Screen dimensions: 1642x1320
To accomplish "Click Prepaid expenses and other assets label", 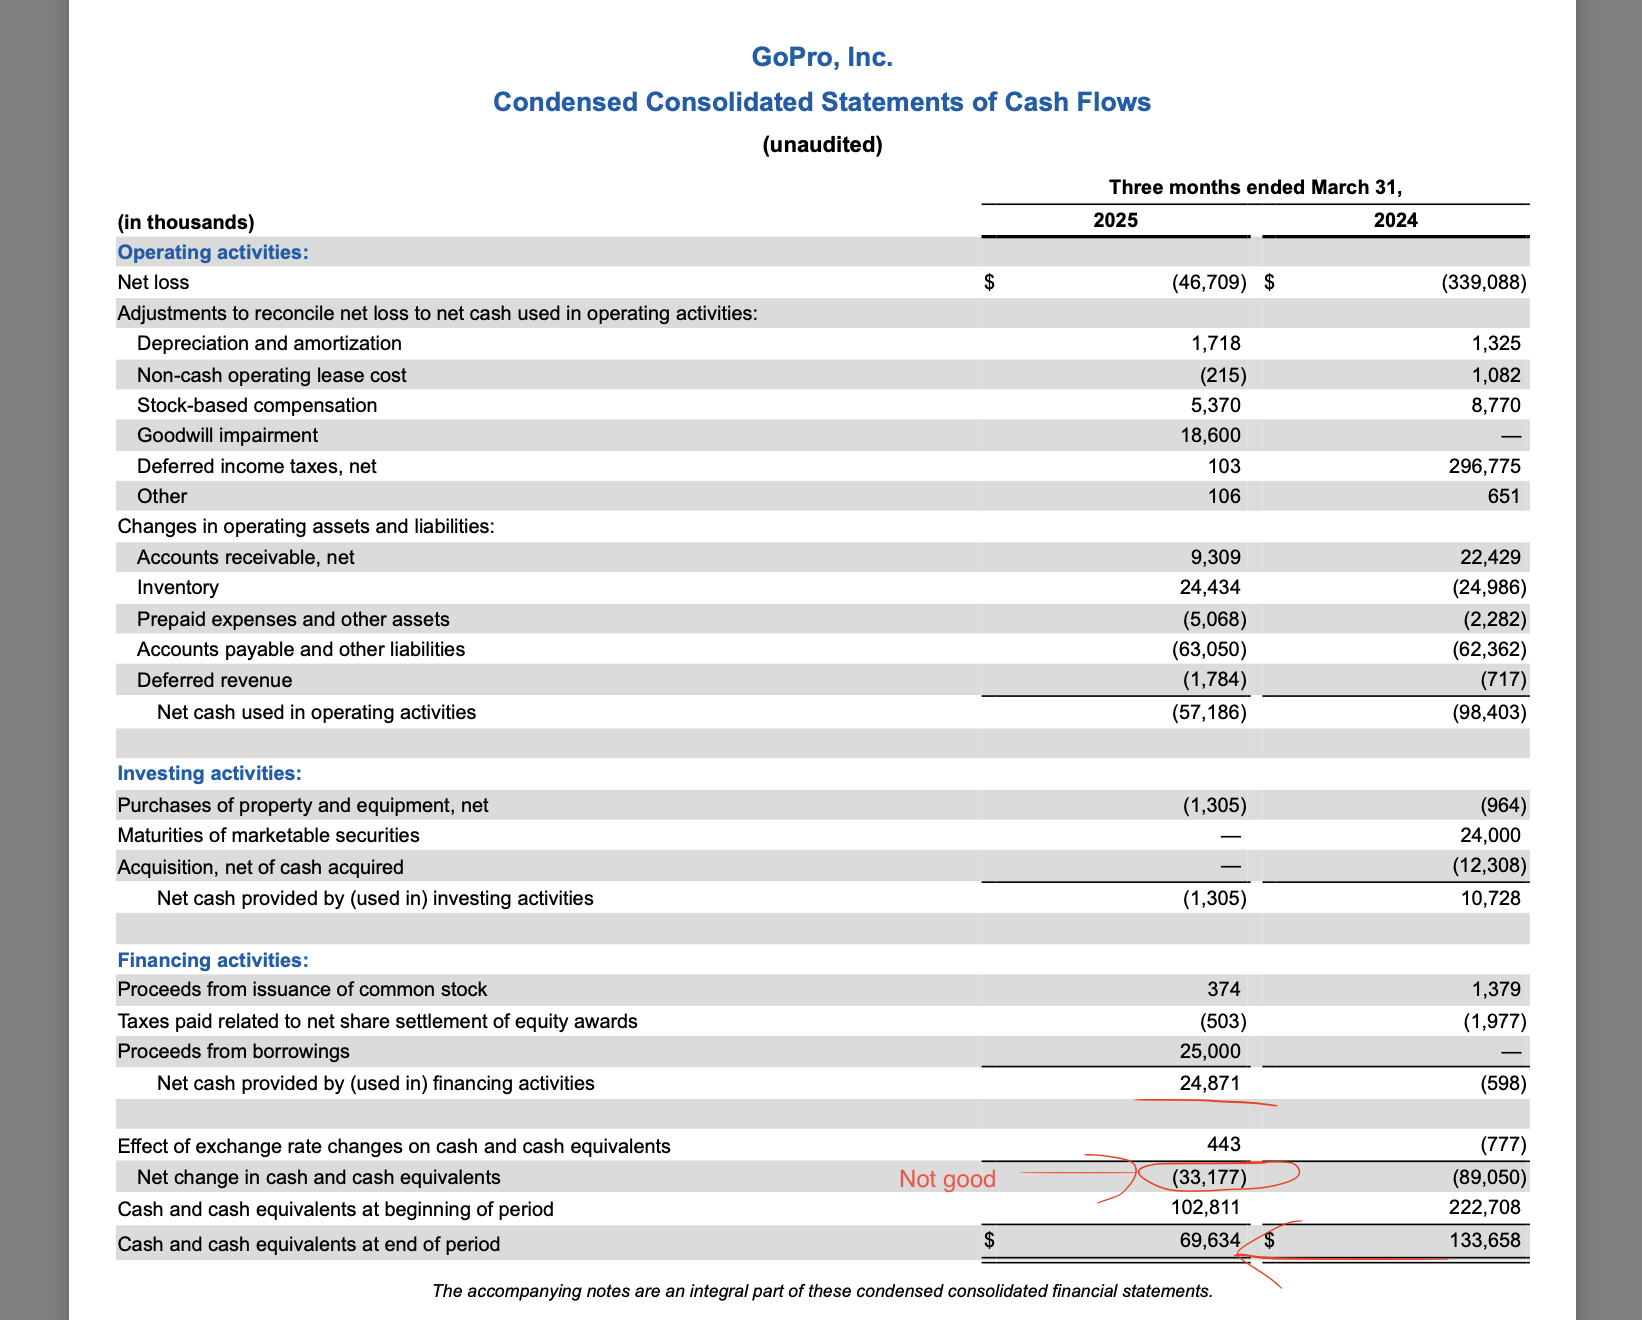I will (293, 619).
